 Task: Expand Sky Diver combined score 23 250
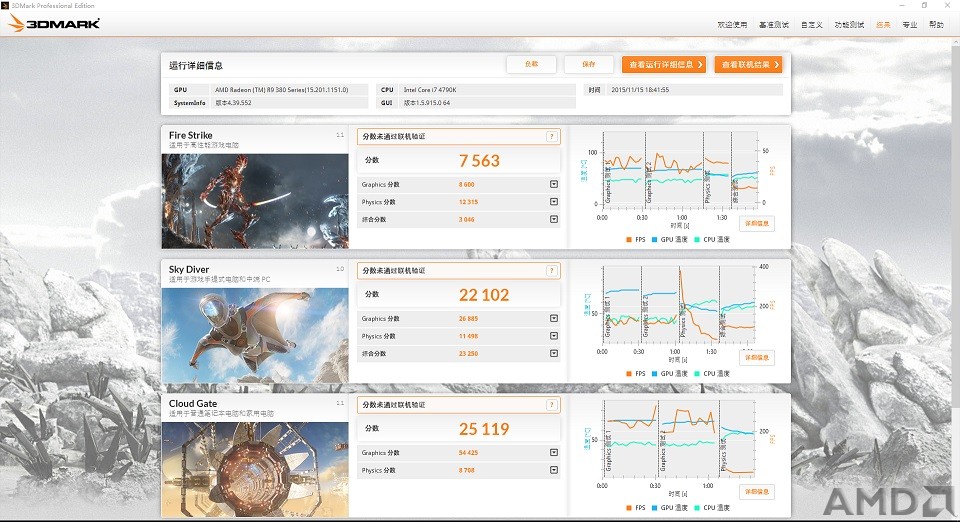pyautogui.click(x=554, y=353)
